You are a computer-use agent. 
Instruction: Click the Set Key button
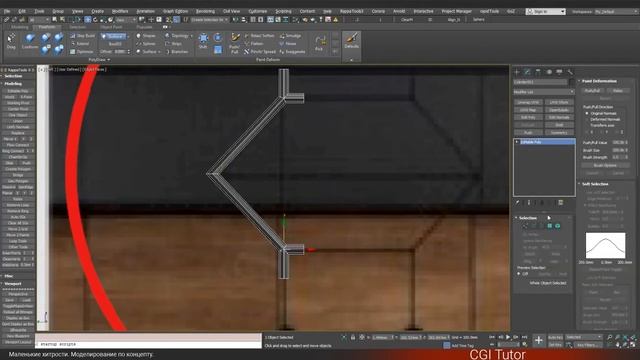point(555,345)
